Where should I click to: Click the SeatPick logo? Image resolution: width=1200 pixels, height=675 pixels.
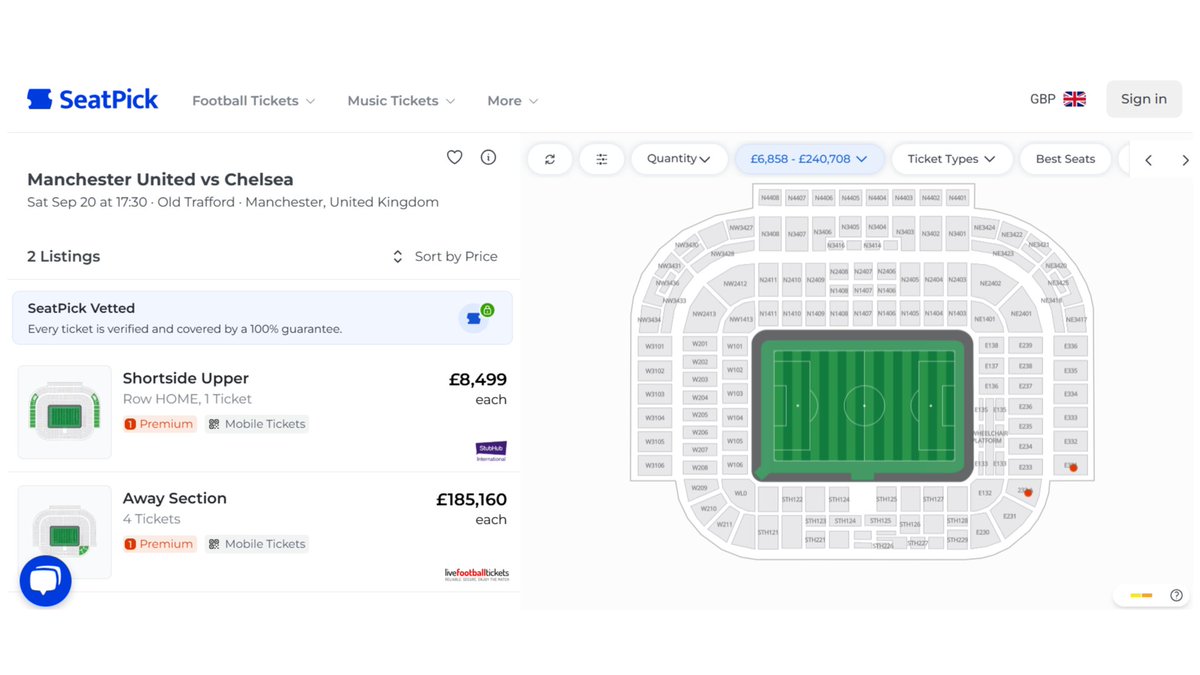coord(92,99)
